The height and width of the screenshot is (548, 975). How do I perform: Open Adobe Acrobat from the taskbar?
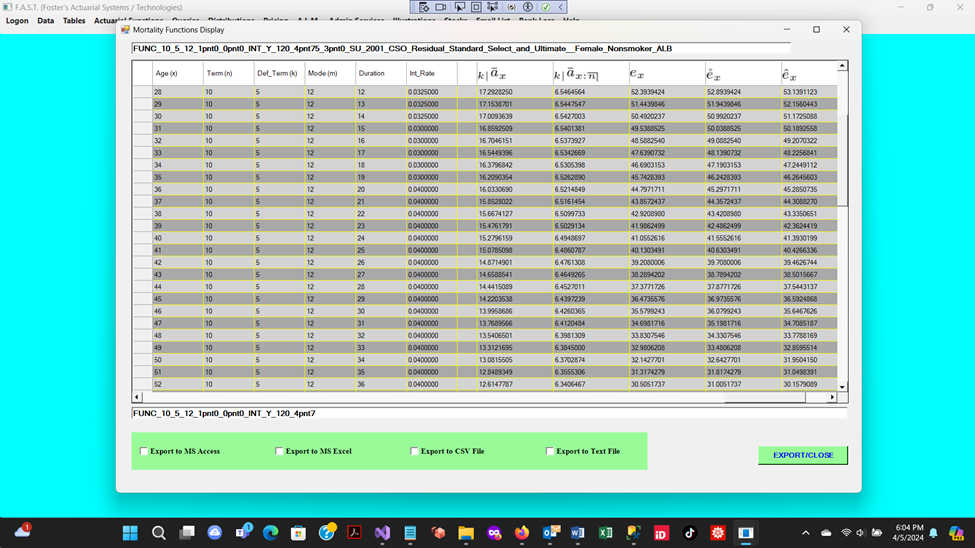coord(354,534)
